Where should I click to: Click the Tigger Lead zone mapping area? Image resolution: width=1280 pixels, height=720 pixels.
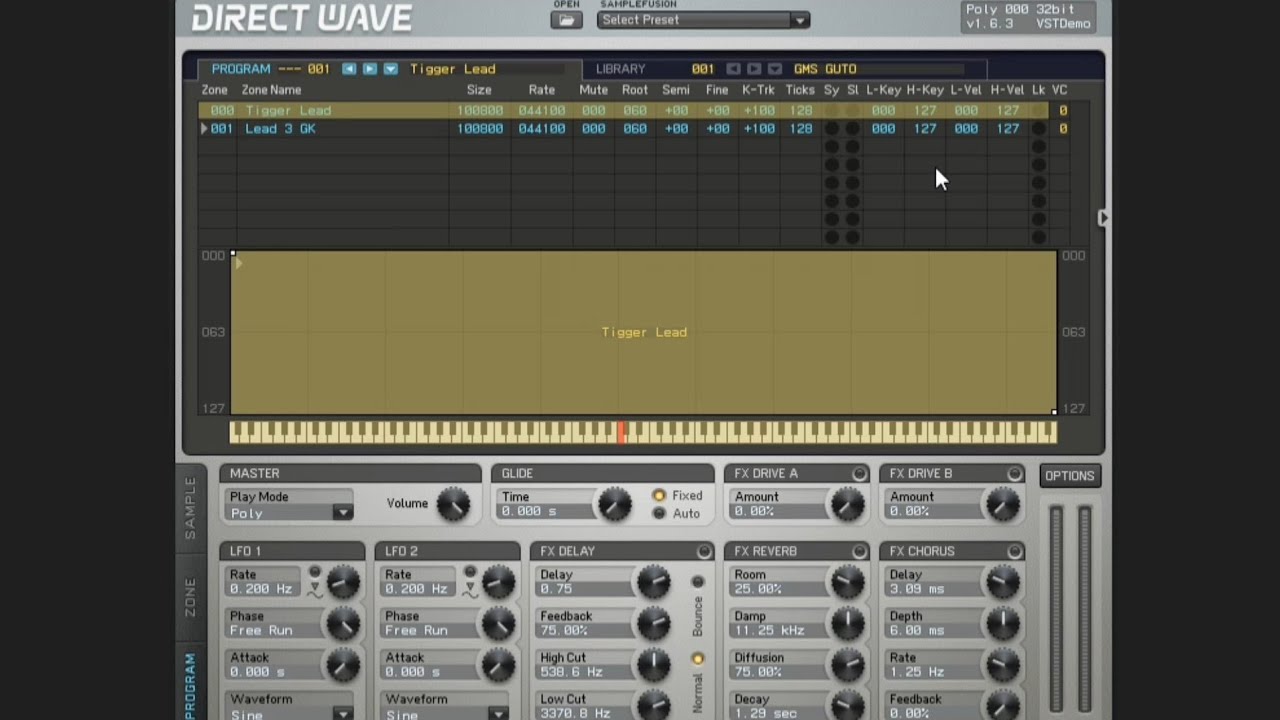(644, 332)
